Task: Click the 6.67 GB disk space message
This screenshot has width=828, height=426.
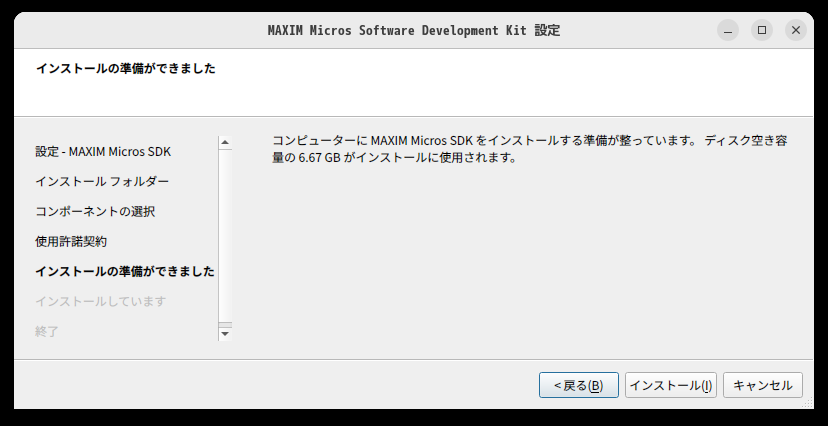Action: [530, 149]
